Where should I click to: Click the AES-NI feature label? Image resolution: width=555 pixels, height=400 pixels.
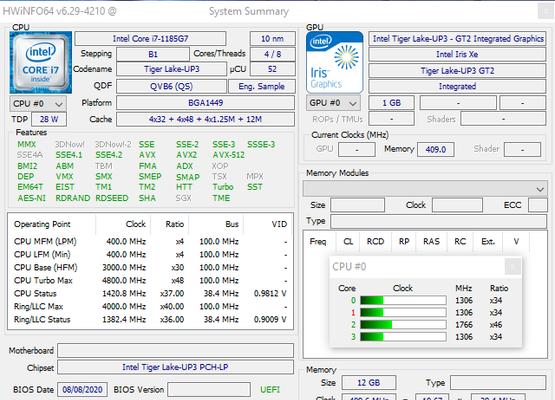32,198
